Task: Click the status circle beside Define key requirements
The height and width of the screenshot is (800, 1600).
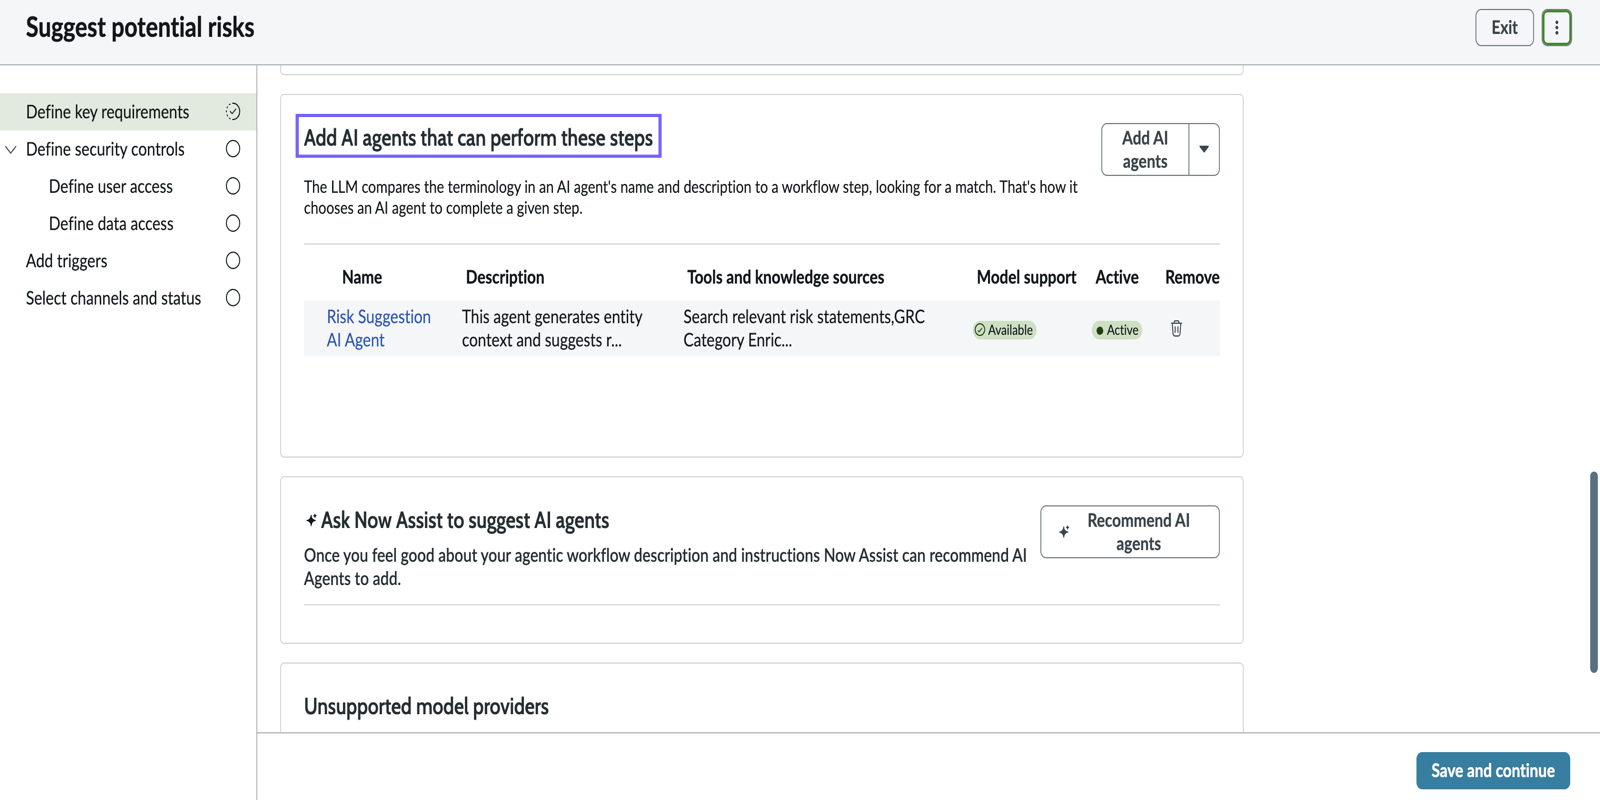Action: [x=233, y=111]
